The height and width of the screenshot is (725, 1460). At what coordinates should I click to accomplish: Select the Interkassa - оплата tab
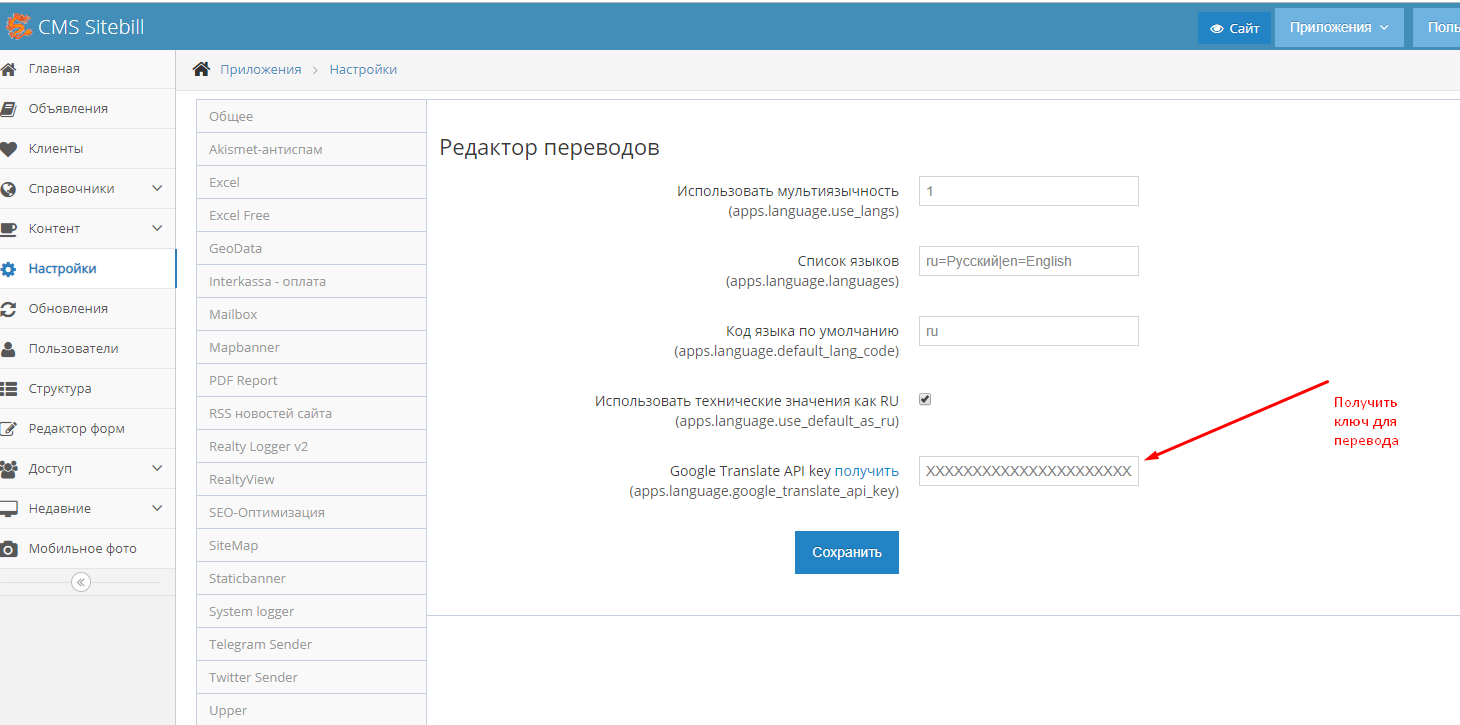pos(311,281)
